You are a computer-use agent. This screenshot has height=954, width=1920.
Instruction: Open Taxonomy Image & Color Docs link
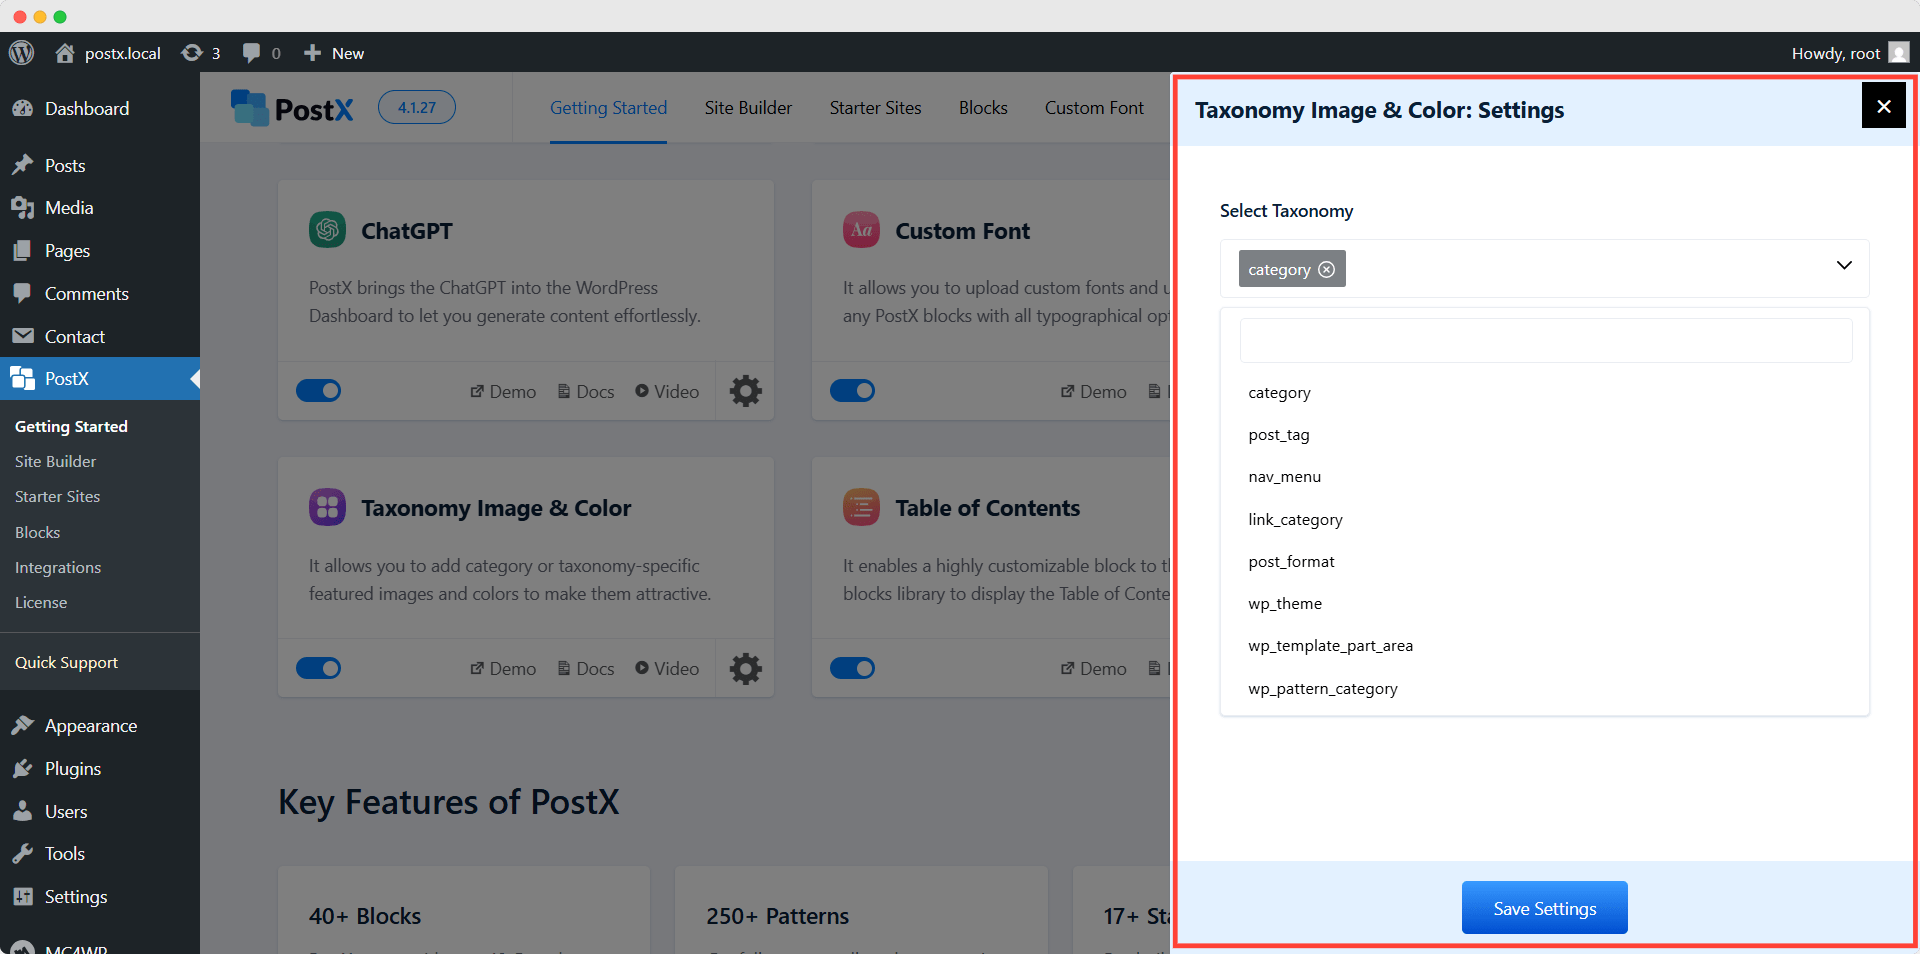(586, 669)
